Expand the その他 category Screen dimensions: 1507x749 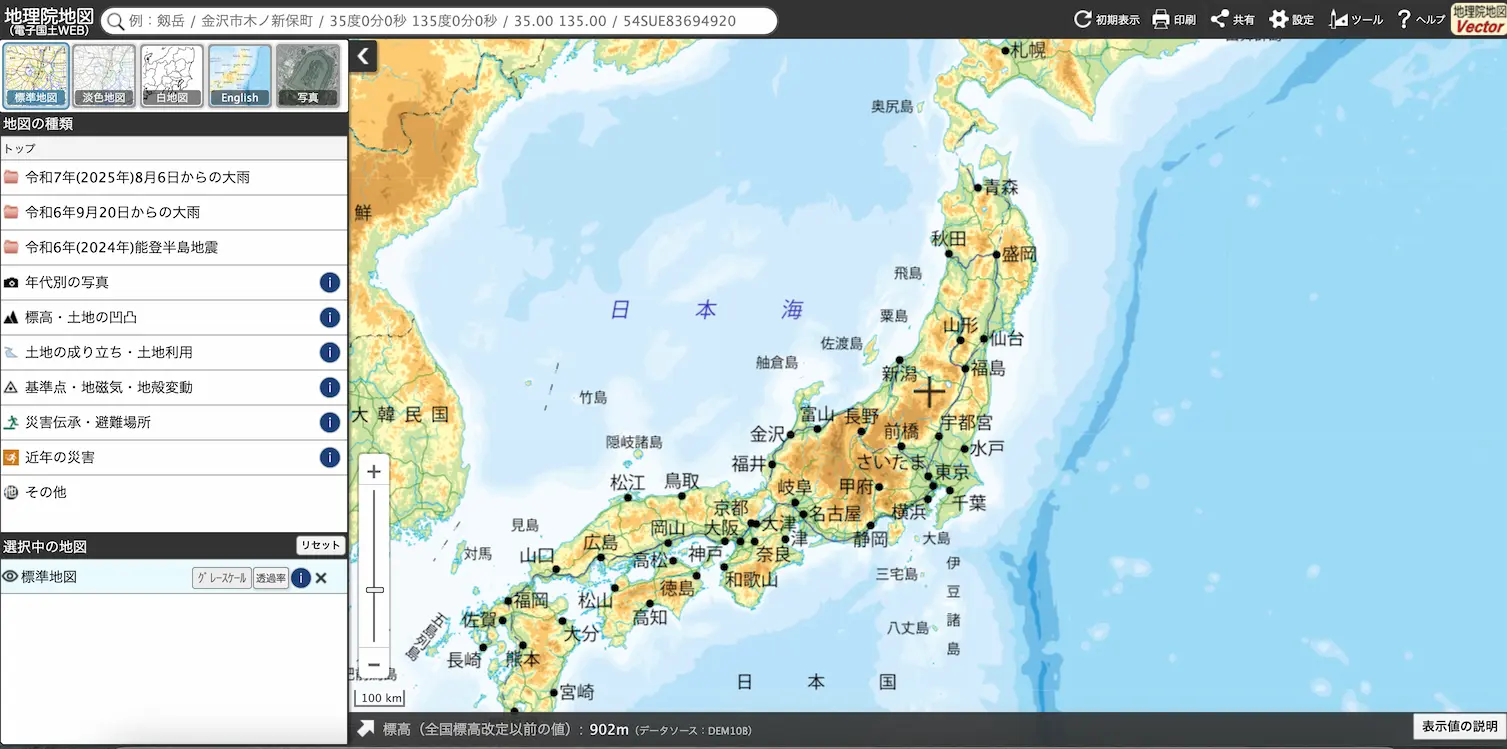click(x=174, y=492)
